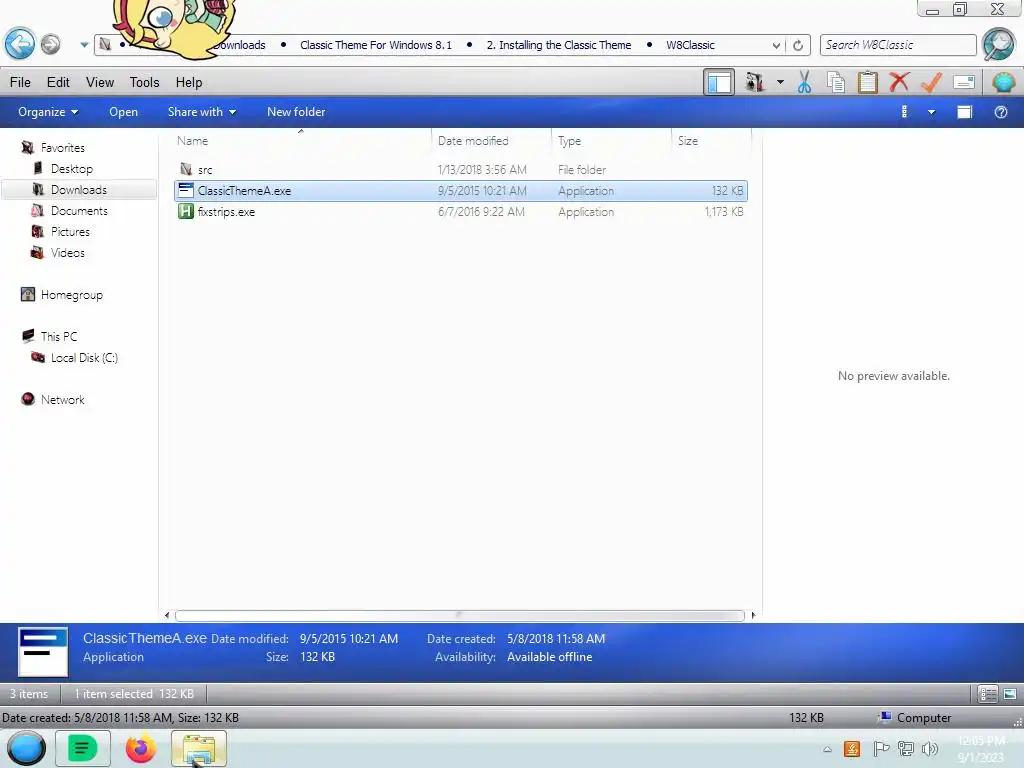Click the scroll right arrow of file list
The image size is (1024, 768).
point(753,615)
